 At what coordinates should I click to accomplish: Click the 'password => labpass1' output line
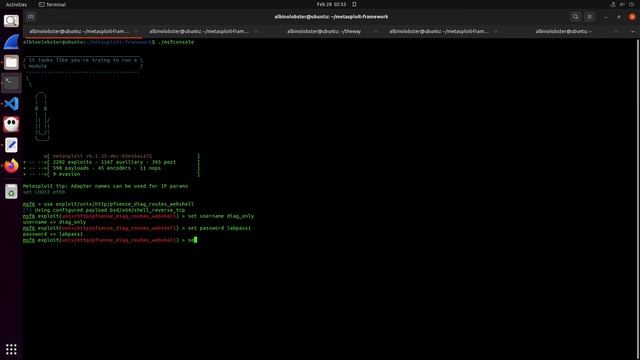(x=53, y=234)
